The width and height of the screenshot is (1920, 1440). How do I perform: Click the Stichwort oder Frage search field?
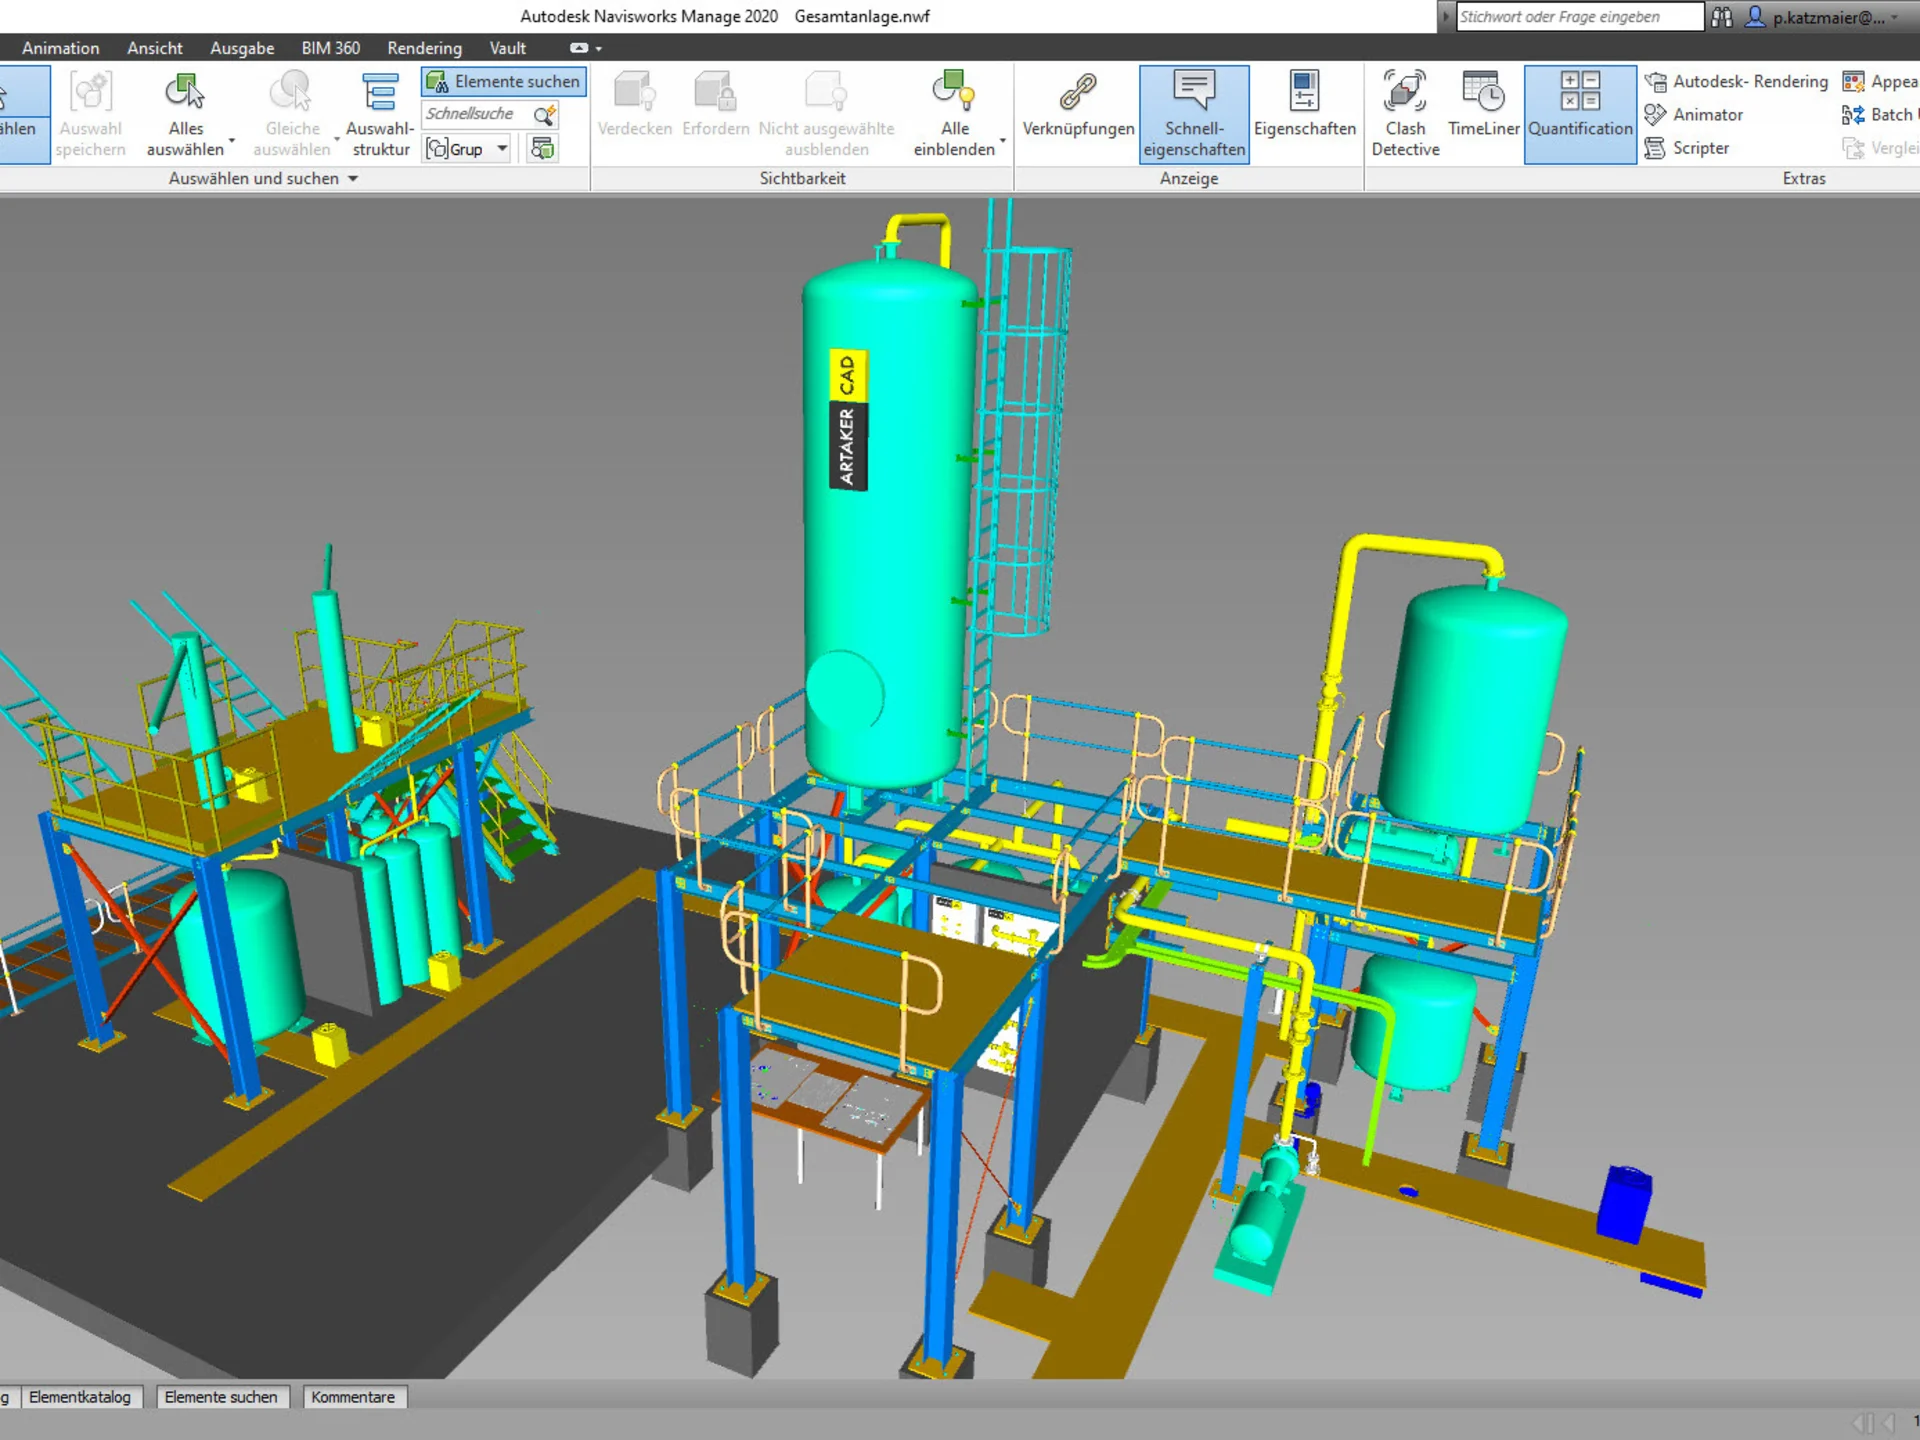tap(1578, 17)
